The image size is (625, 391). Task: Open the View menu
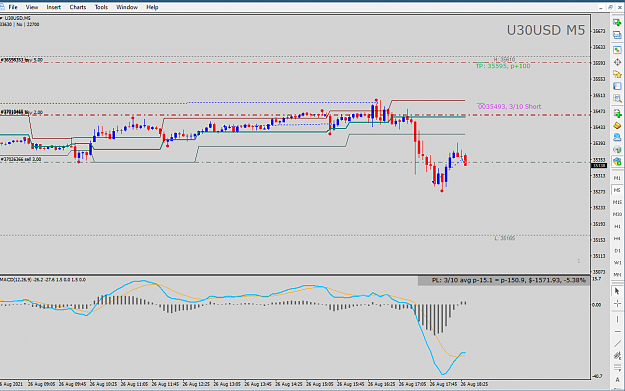click(x=32, y=7)
